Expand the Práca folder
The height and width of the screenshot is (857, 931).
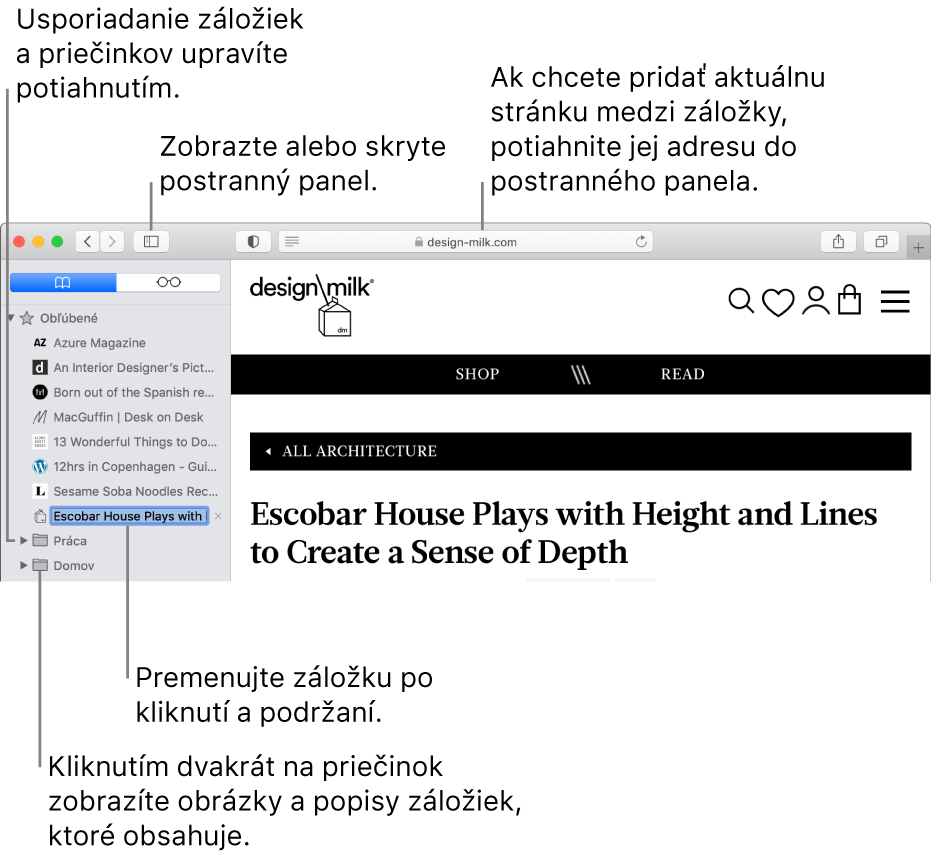21,540
